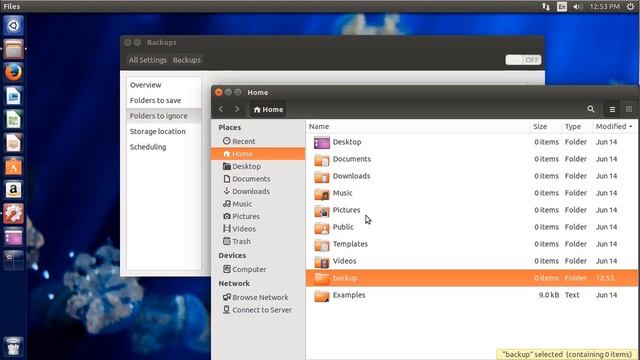Viewport: 640px width, 360px height.
Task: Click Browse Network in sidebar
Action: pos(258,298)
